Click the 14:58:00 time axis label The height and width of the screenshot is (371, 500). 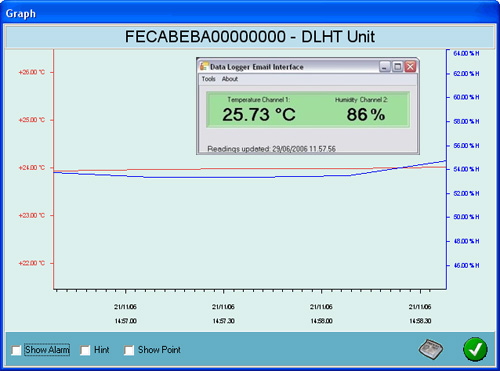point(322,321)
